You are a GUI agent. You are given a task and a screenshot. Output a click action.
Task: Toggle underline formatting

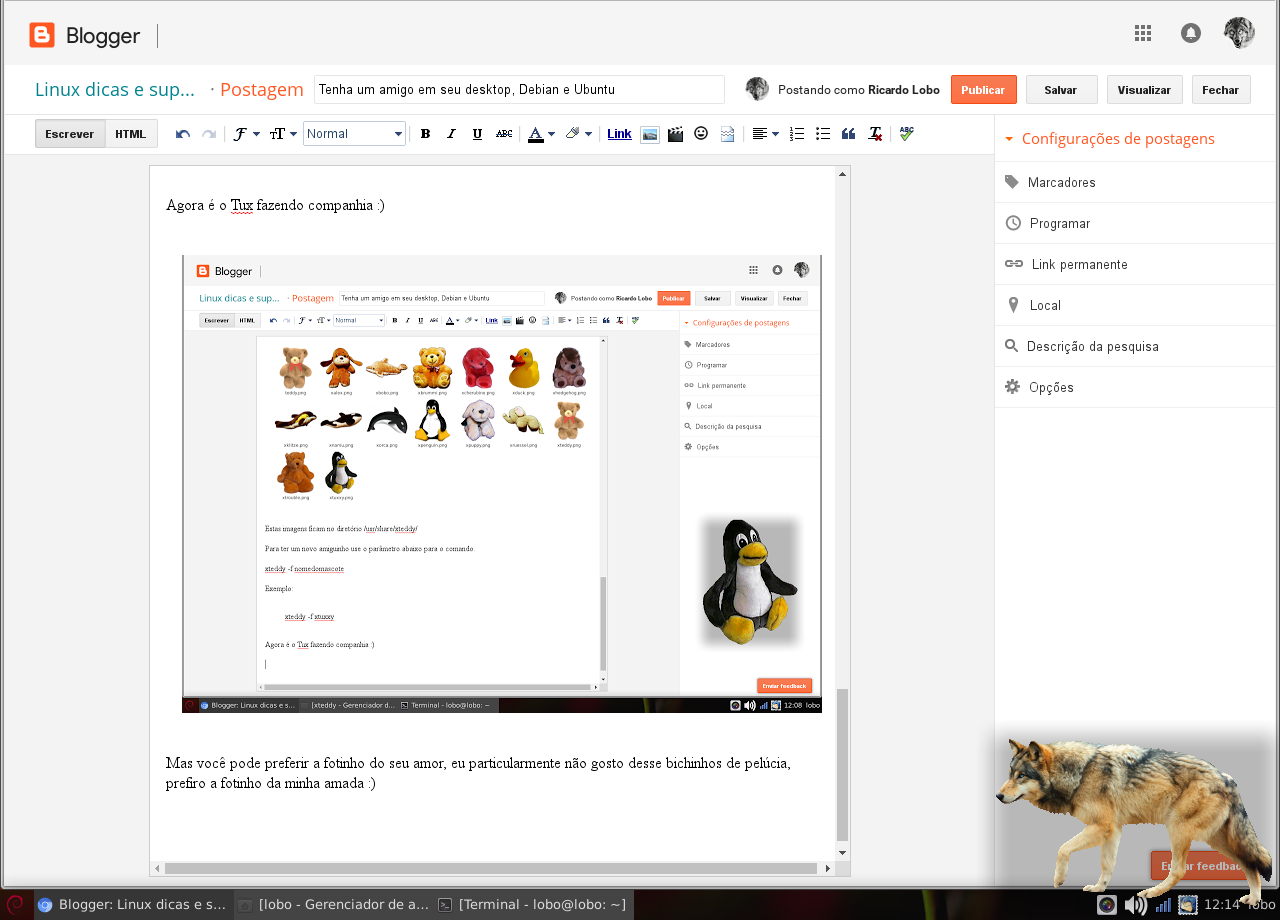[477, 134]
